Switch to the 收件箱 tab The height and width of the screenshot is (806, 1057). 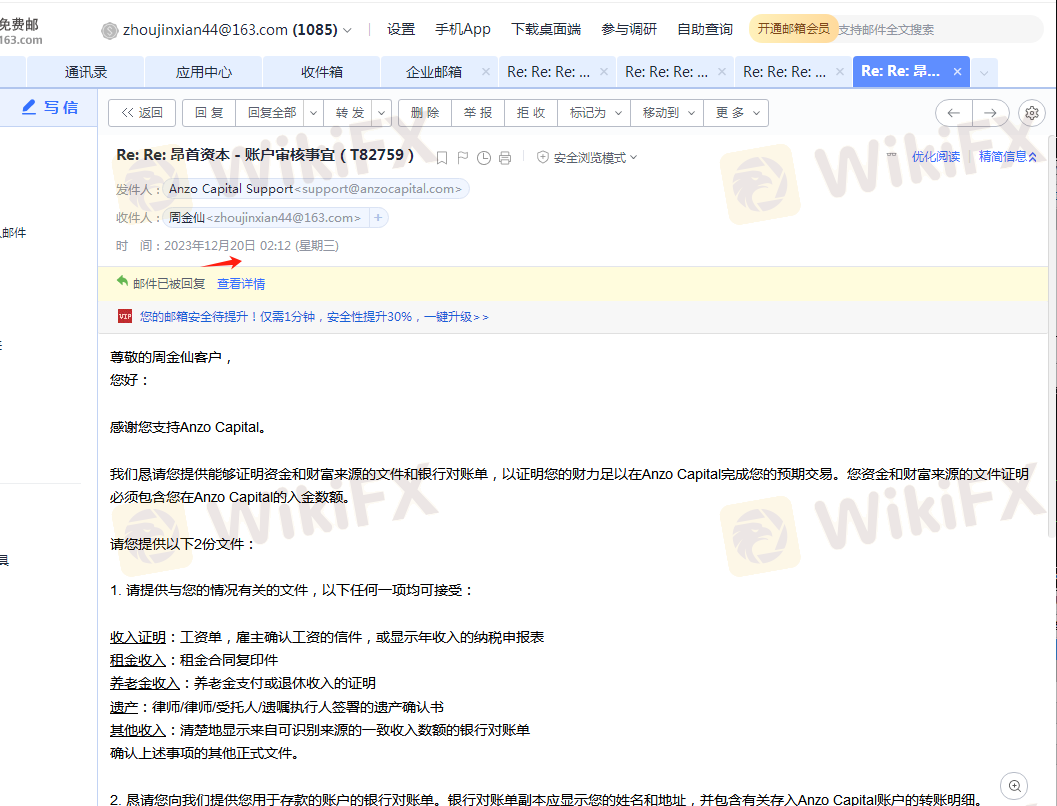tap(322, 72)
